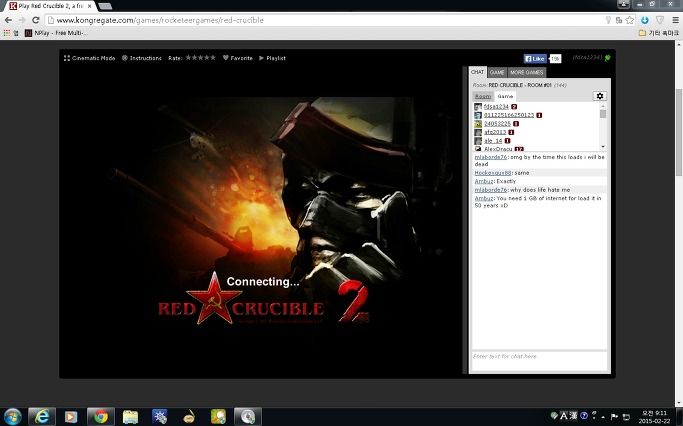Screen dimensions: 683x426
Task: Click the page vertical scrollbar thumb
Action: pyautogui.click(x=679, y=132)
